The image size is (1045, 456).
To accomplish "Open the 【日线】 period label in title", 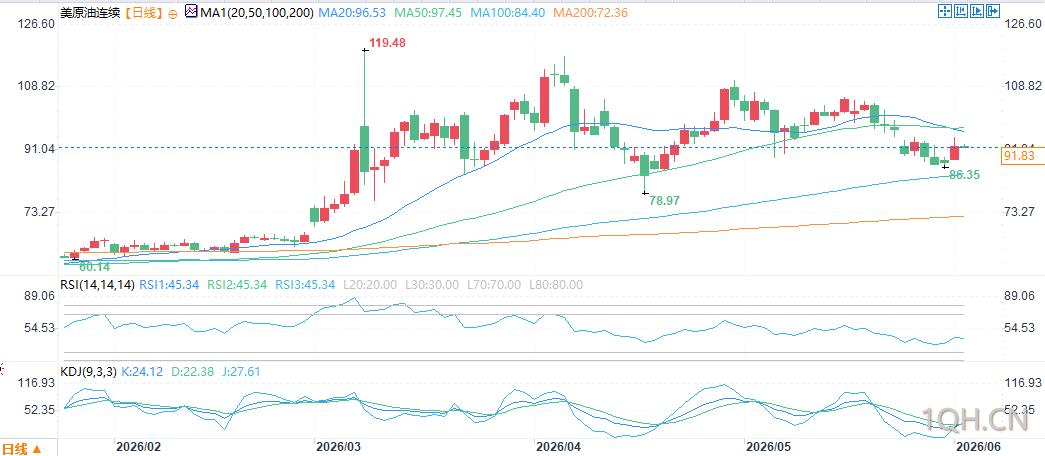I will [x=143, y=13].
